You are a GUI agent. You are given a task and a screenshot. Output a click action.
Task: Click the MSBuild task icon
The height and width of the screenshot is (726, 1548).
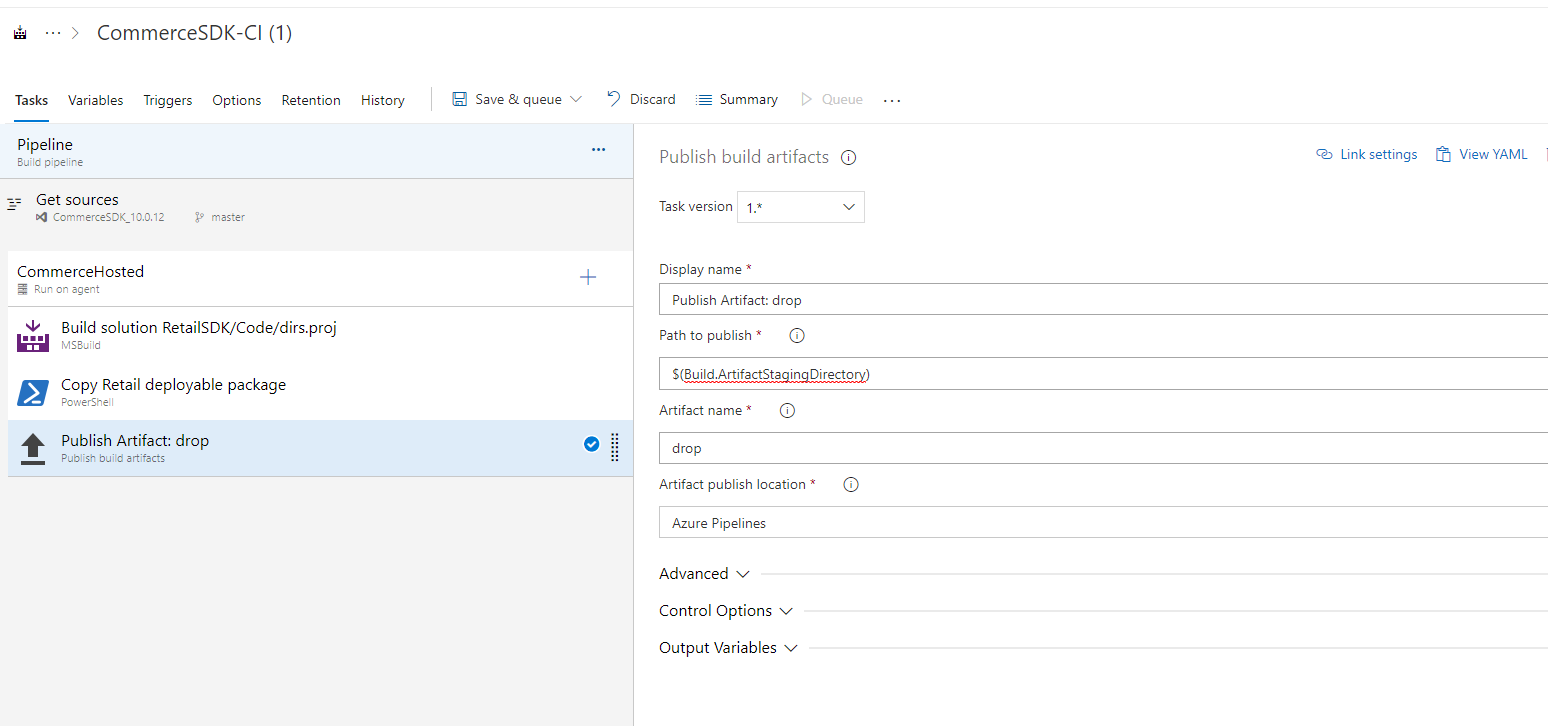click(x=33, y=336)
